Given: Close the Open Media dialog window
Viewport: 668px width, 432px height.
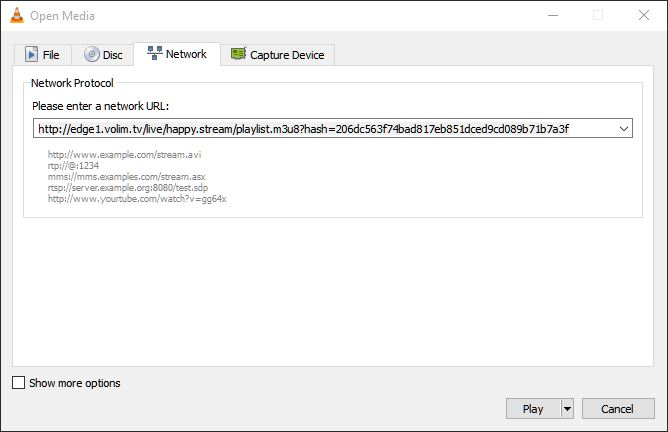Looking at the screenshot, I should 643,15.
